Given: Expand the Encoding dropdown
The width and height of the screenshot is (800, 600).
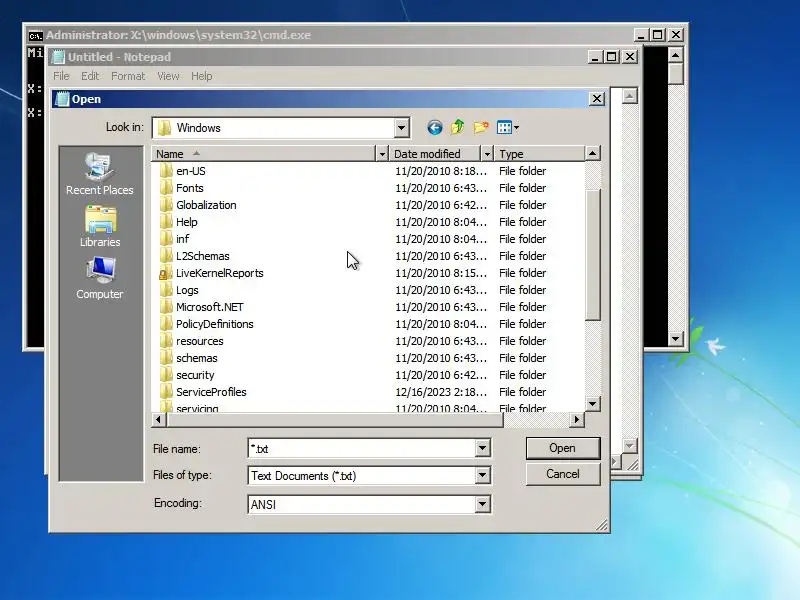Looking at the screenshot, I should pos(482,505).
